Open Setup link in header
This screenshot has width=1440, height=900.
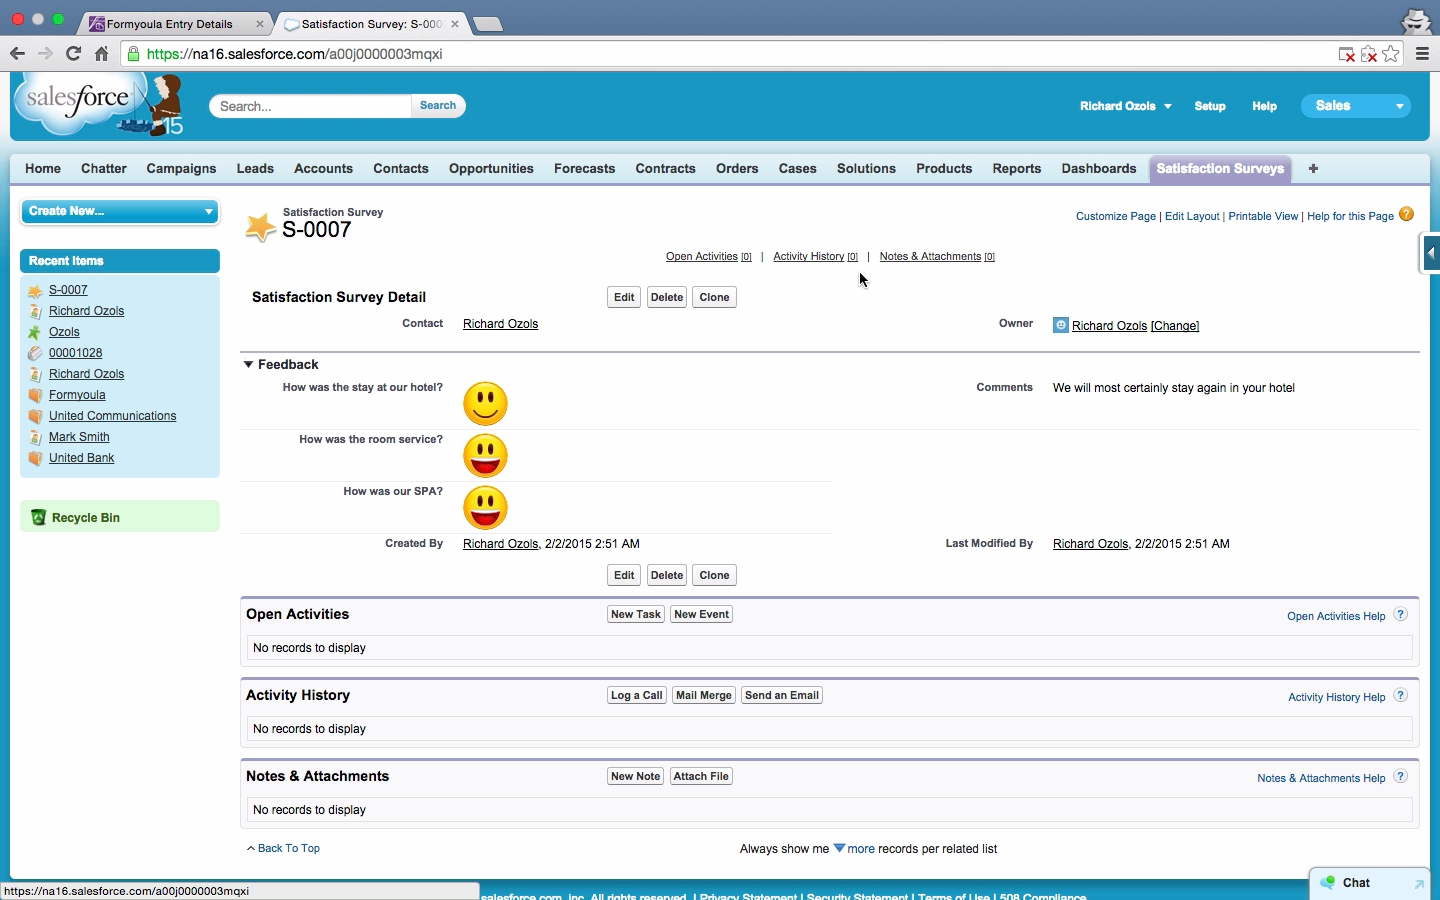coord(1210,106)
